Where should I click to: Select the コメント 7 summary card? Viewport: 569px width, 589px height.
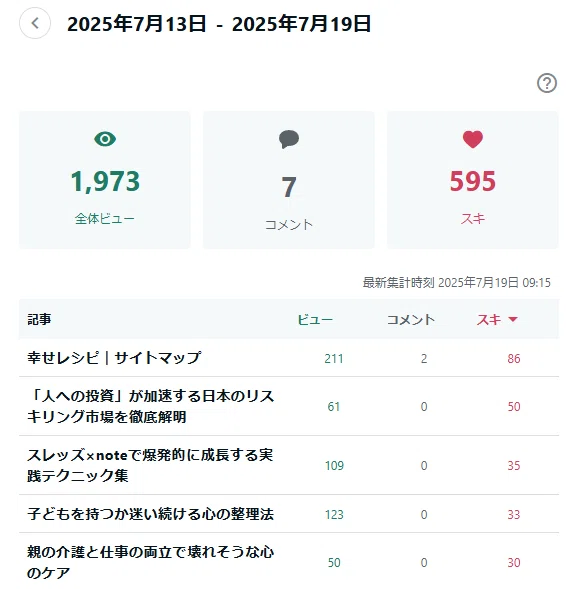[x=289, y=180]
